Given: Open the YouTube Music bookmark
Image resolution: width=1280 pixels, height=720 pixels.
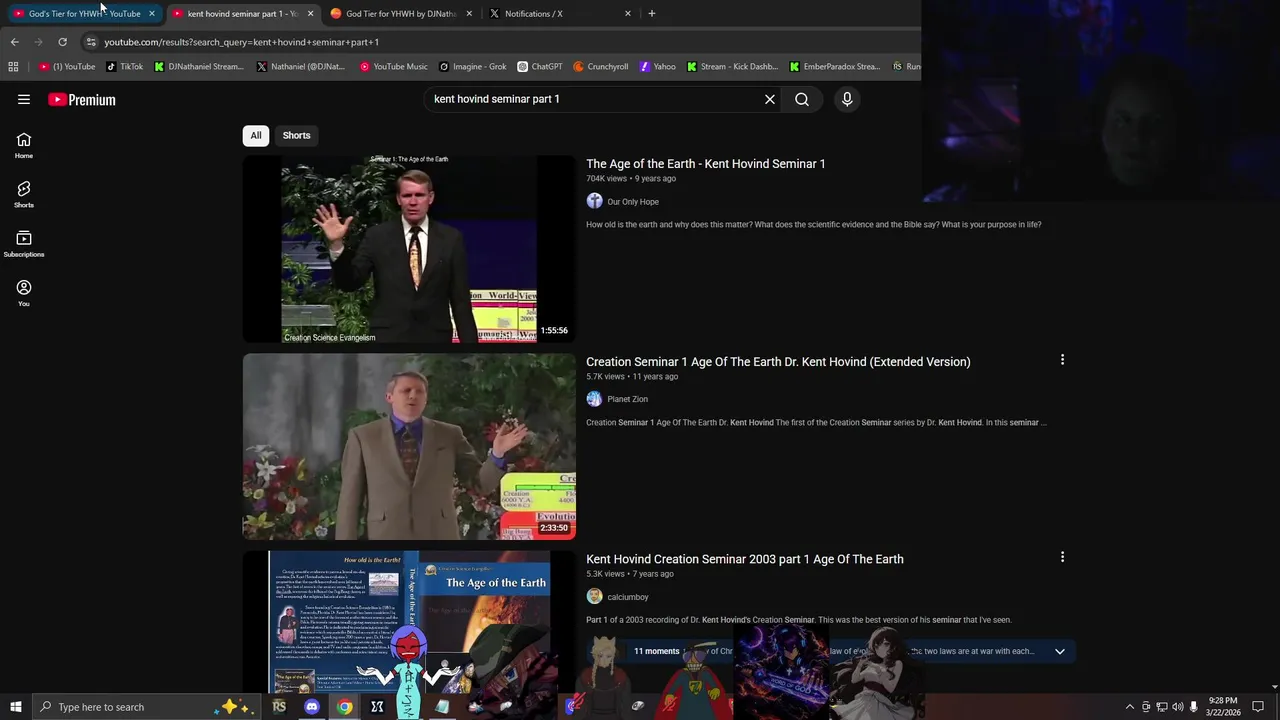Looking at the screenshot, I should point(393,67).
